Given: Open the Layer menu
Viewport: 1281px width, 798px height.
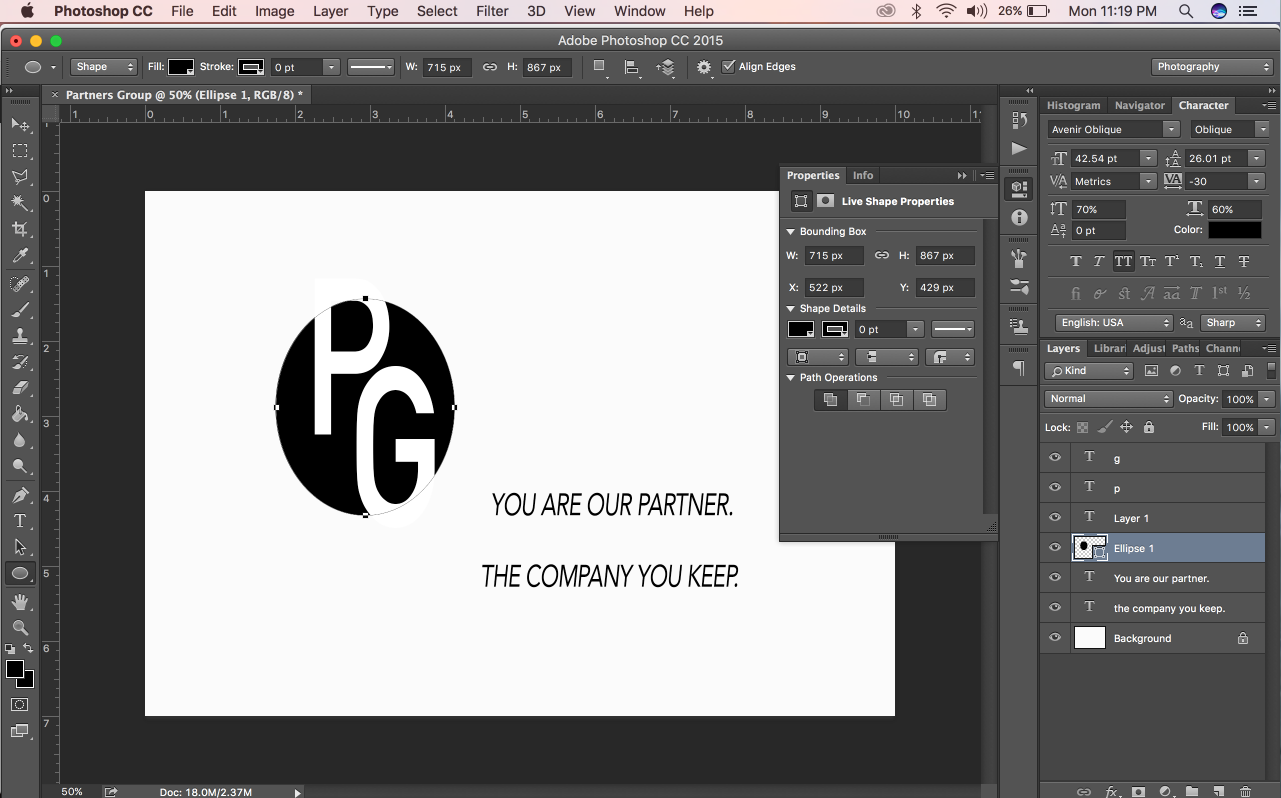Looking at the screenshot, I should (330, 11).
